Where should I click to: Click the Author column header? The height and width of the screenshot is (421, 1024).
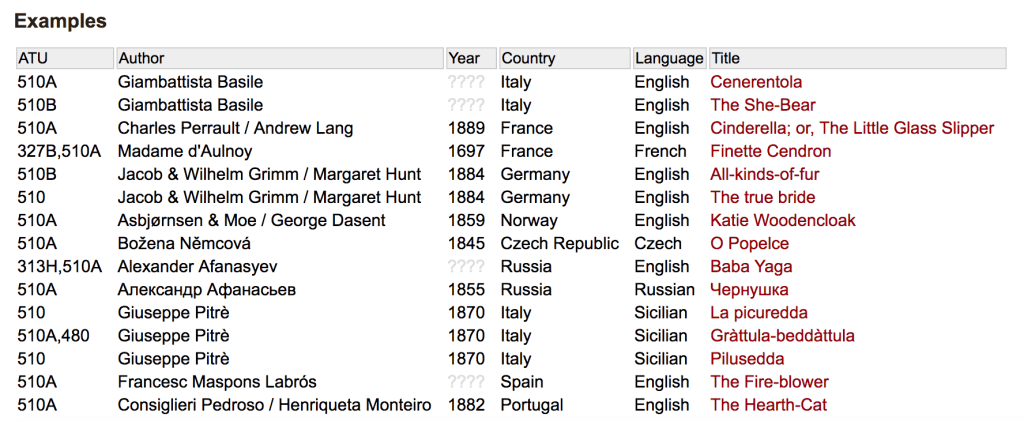141,58
